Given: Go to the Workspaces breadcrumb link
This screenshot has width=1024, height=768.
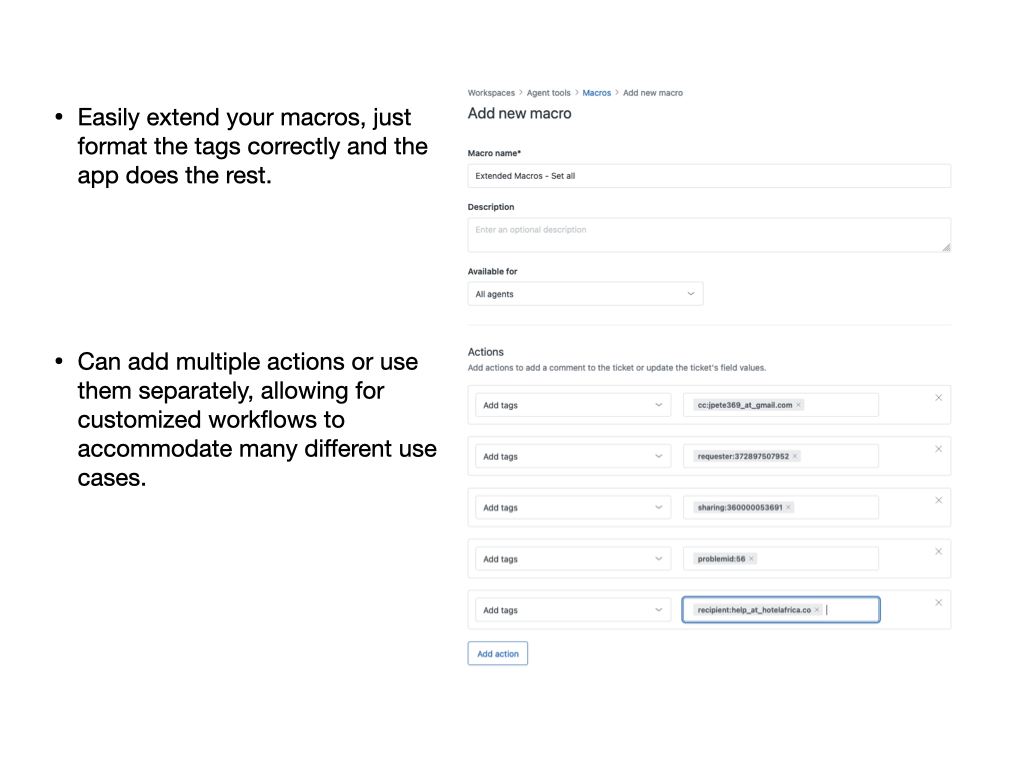Looking at the screenshot, I should click(490, 92).
